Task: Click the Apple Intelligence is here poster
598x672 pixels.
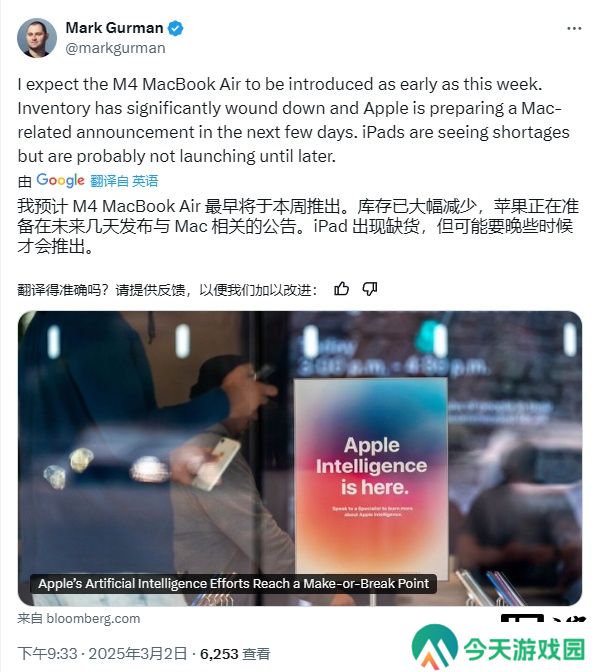Action: tap(371, 474)
